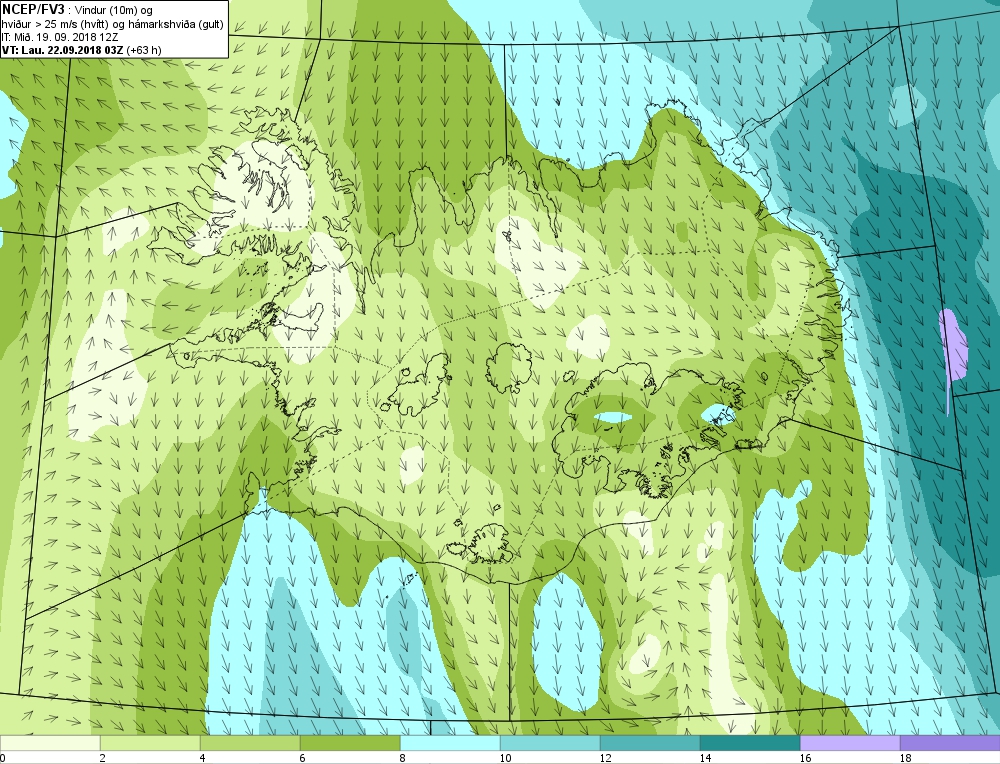Click the above 18 m/s purple legend swatch
Viewport: 1000px width, 764px height.
pyautogui.click(x=950, y=743)
